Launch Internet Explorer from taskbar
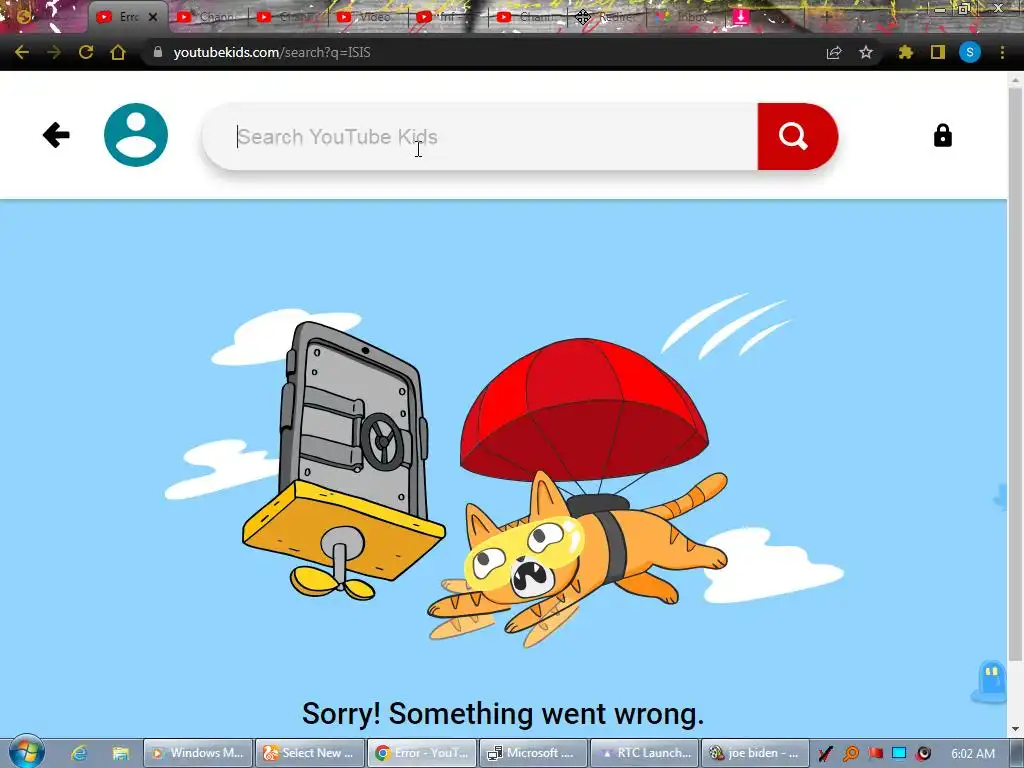The width and height of the screenshot is (1024, 768). (79, 753)
